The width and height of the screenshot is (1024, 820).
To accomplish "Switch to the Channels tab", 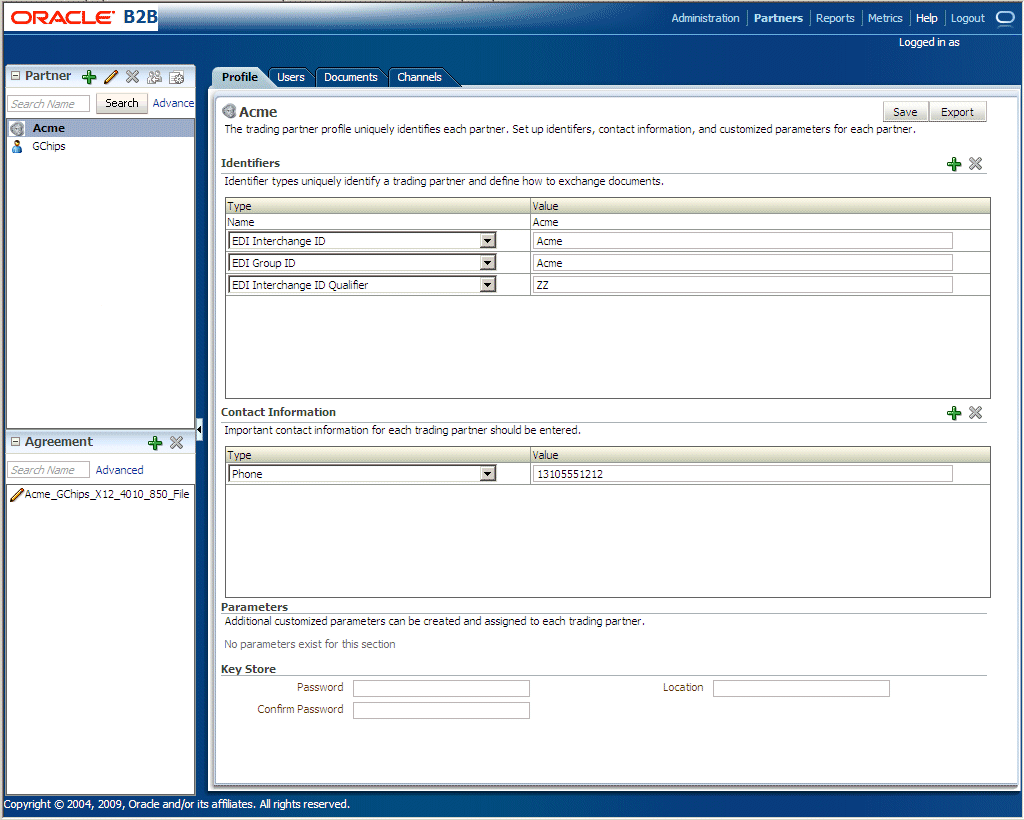I will [x=419, y=77].
